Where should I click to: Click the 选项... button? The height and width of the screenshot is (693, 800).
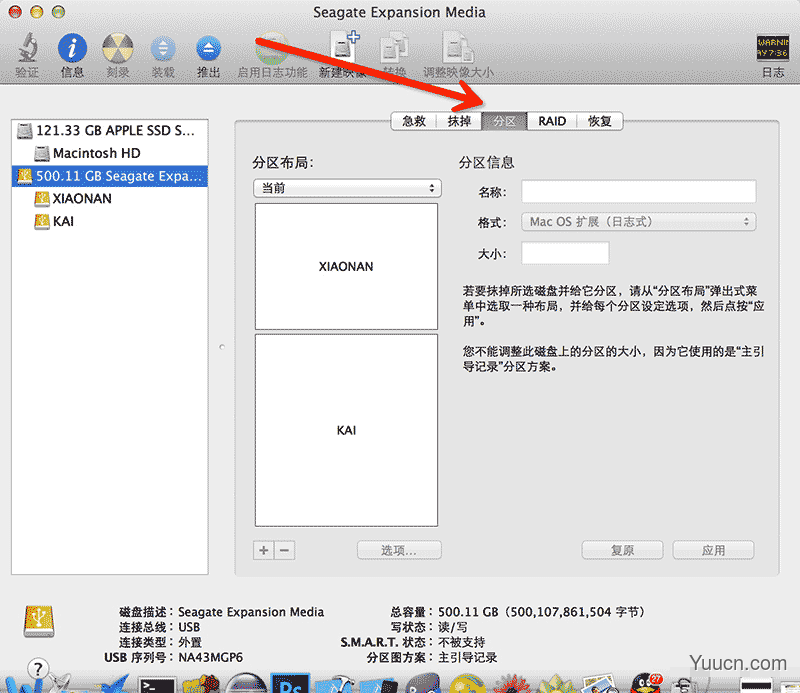399,550
